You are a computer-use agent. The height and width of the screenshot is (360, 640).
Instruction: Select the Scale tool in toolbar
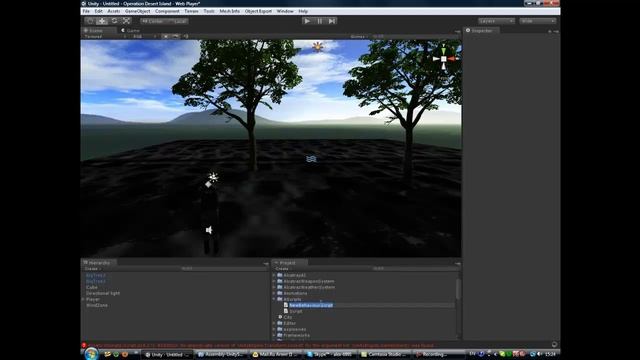(x=127, y=21)
